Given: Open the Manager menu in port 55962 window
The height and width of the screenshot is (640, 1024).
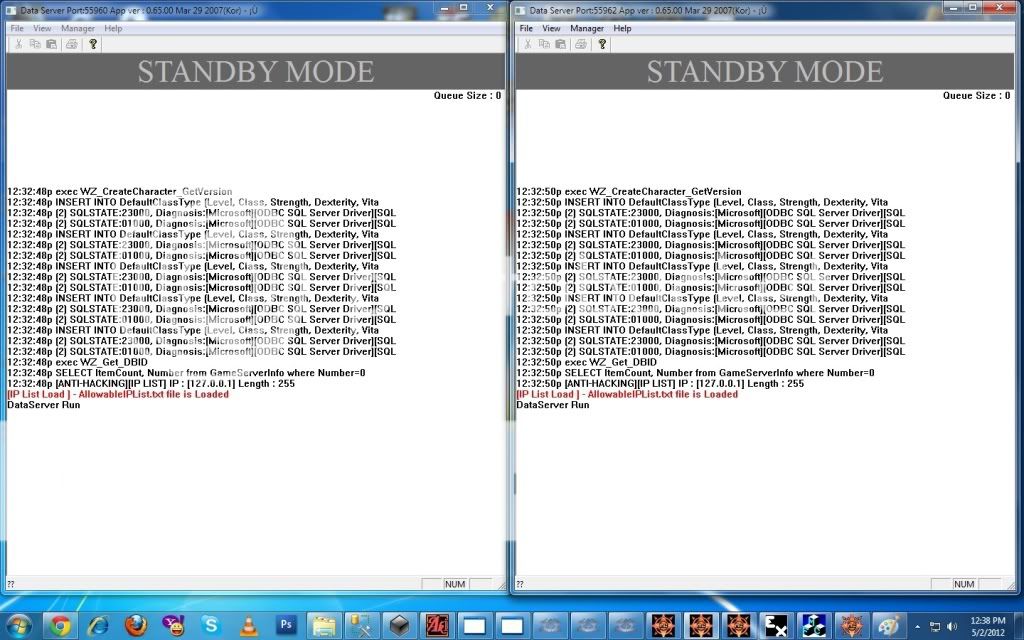Looking at the screenshot, I should [x=587, y=29].
